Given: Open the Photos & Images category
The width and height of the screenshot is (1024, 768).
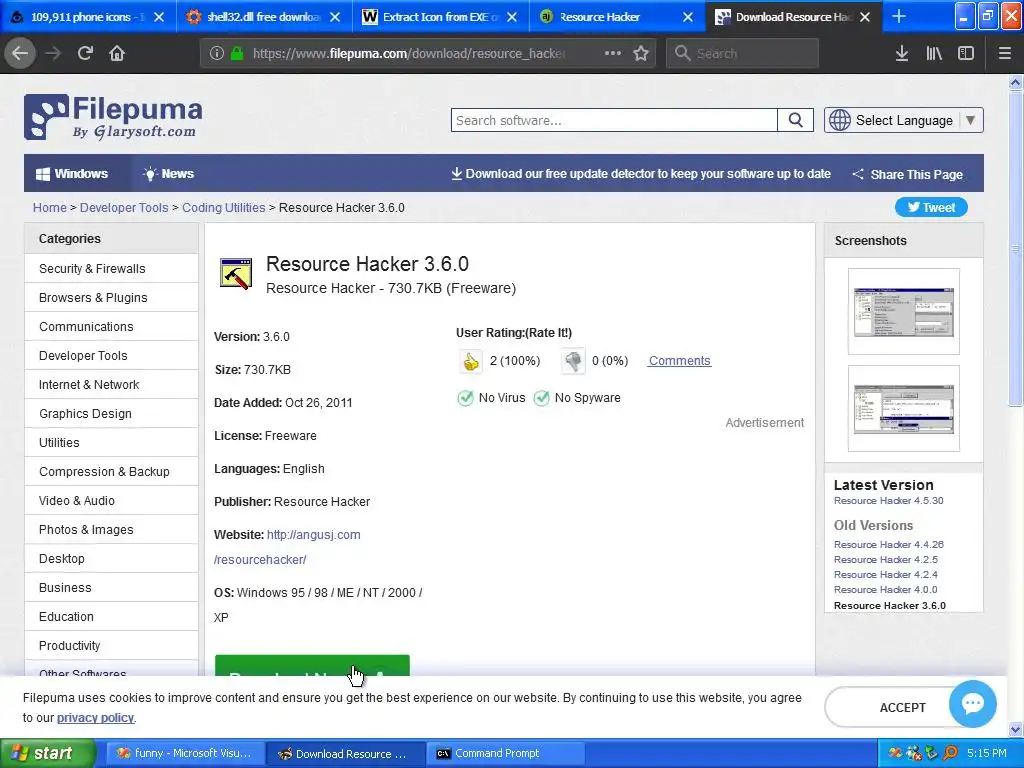Looking at the screenshot, I should pyautogui.click(x=111, y=530).
